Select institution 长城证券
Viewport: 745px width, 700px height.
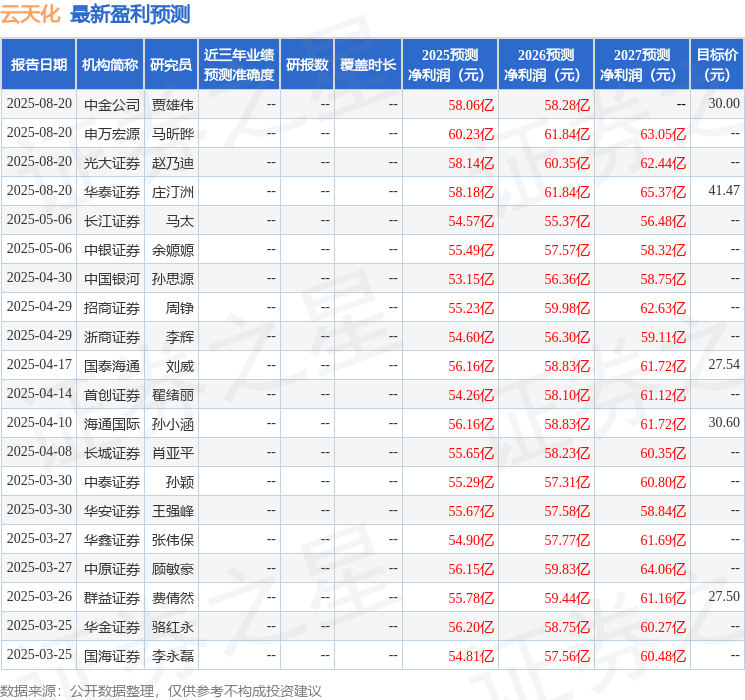tap(112, 452)
